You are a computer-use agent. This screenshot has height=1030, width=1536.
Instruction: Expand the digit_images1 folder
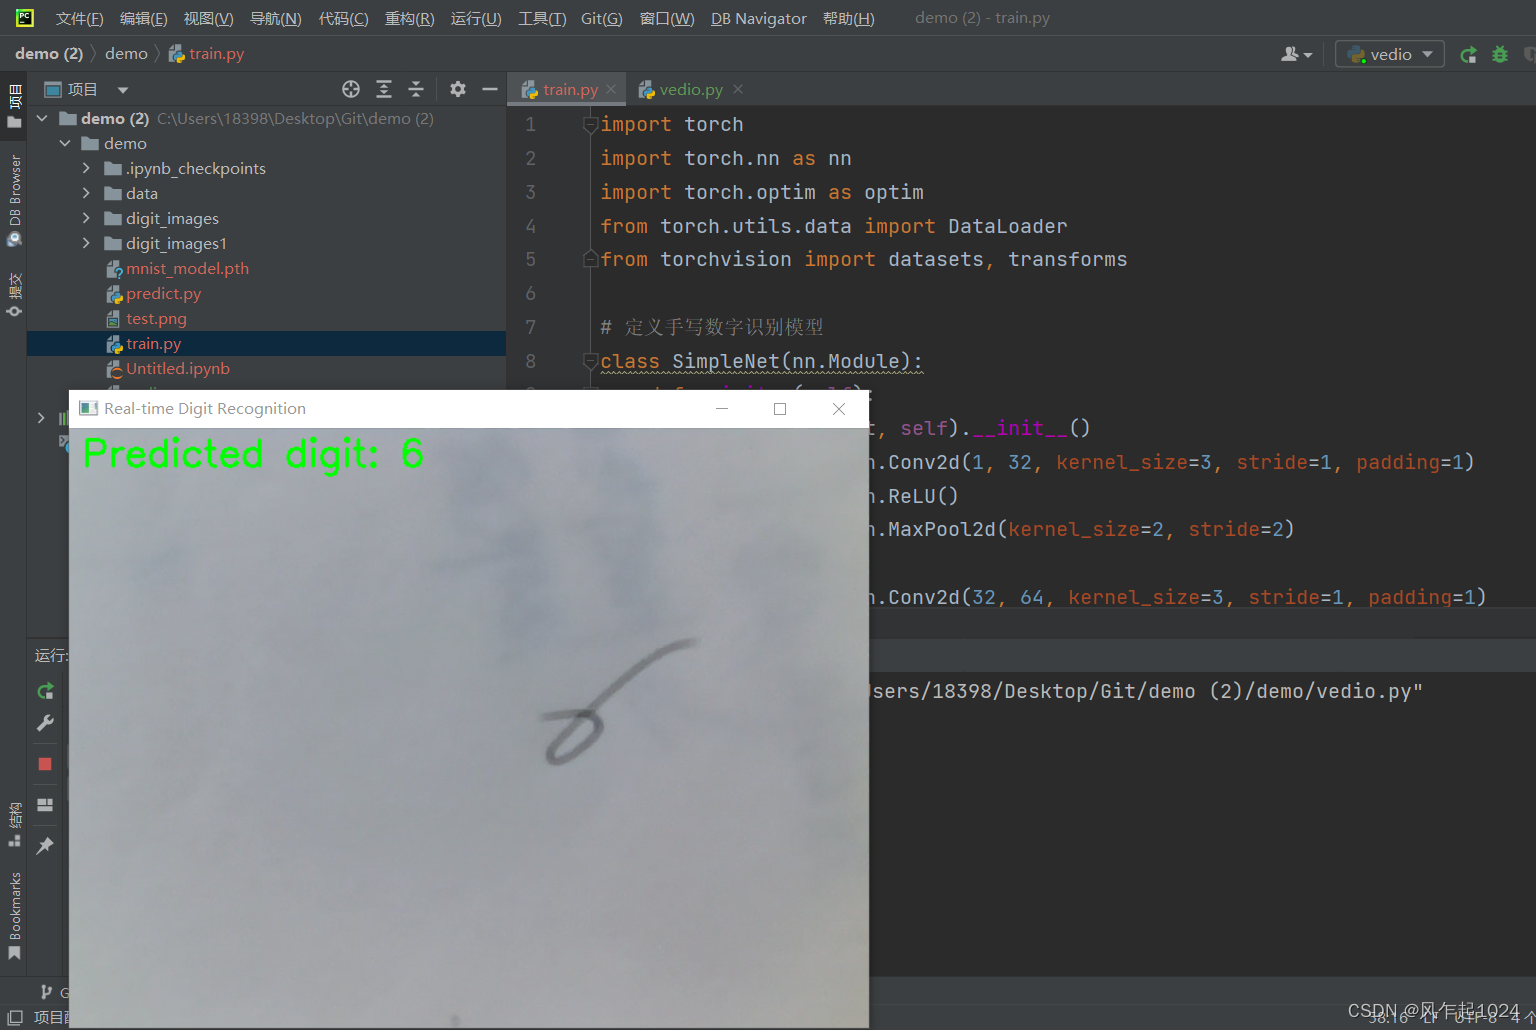point(86,243)
